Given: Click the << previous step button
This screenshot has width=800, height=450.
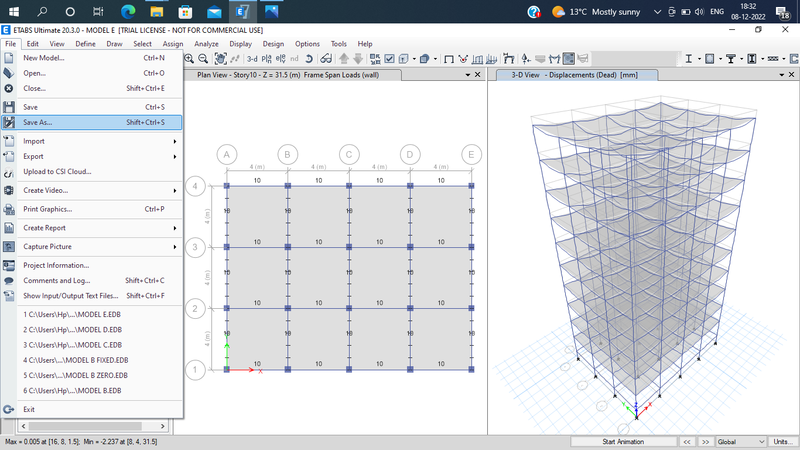Looking at the screenshot, I should coord(687,441).
